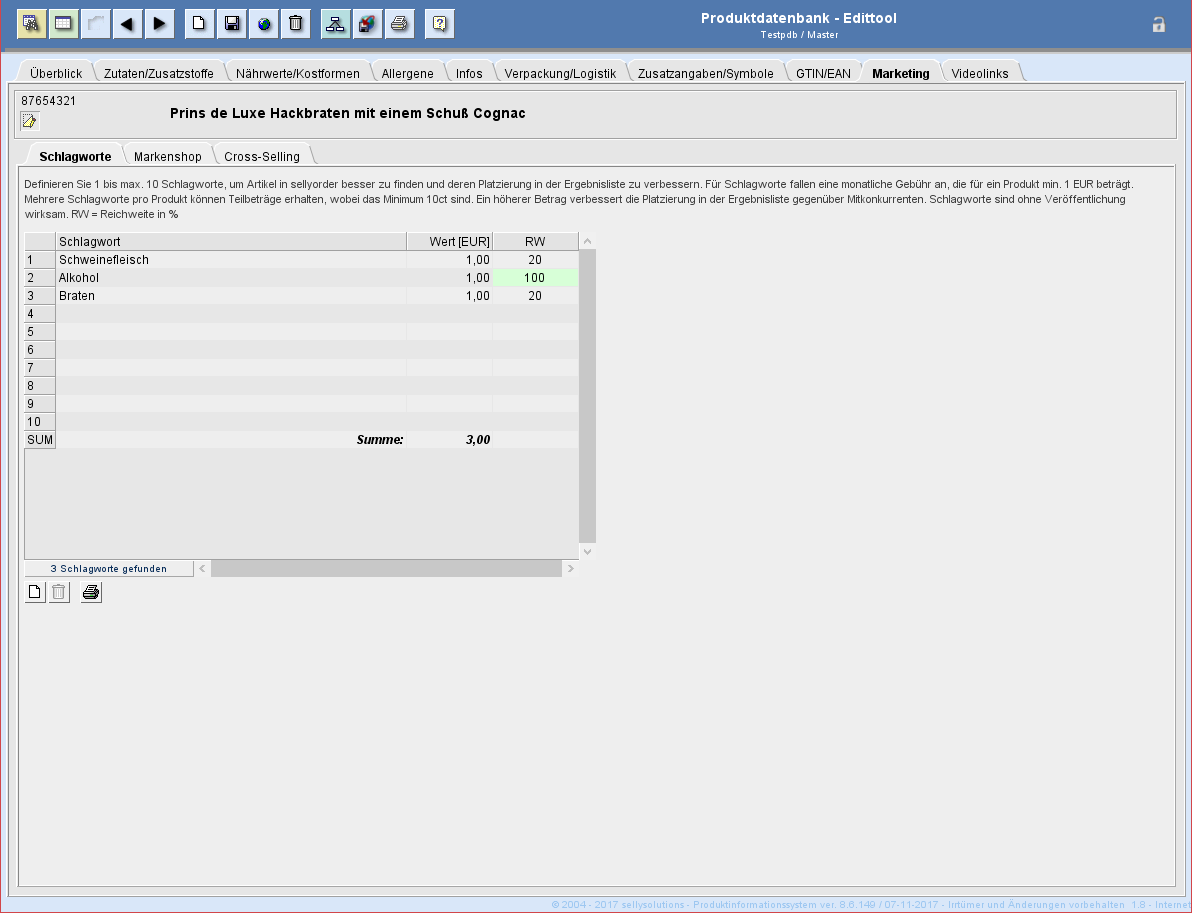Click the '3 Schlagworte gefunden' status label
This screenshot has width=1192, height=913.
point(109,569)
